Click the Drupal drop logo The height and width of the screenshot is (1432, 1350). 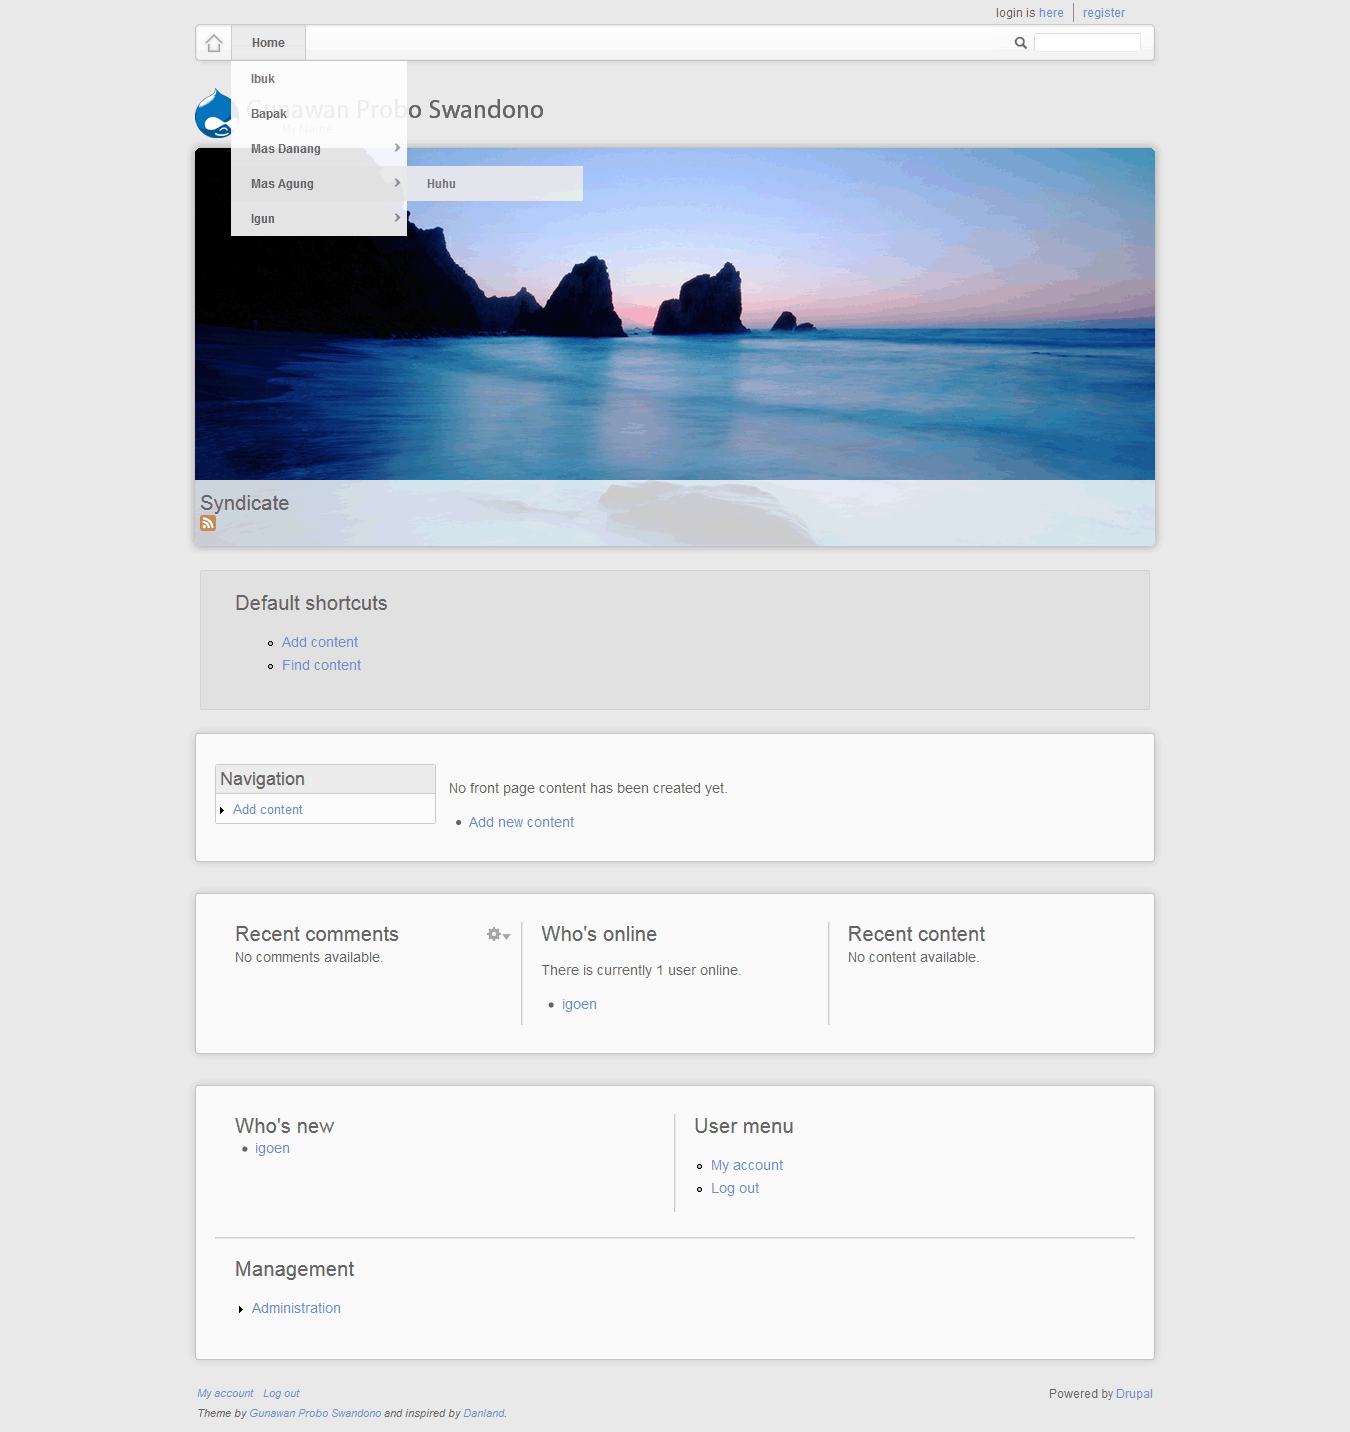213,113
